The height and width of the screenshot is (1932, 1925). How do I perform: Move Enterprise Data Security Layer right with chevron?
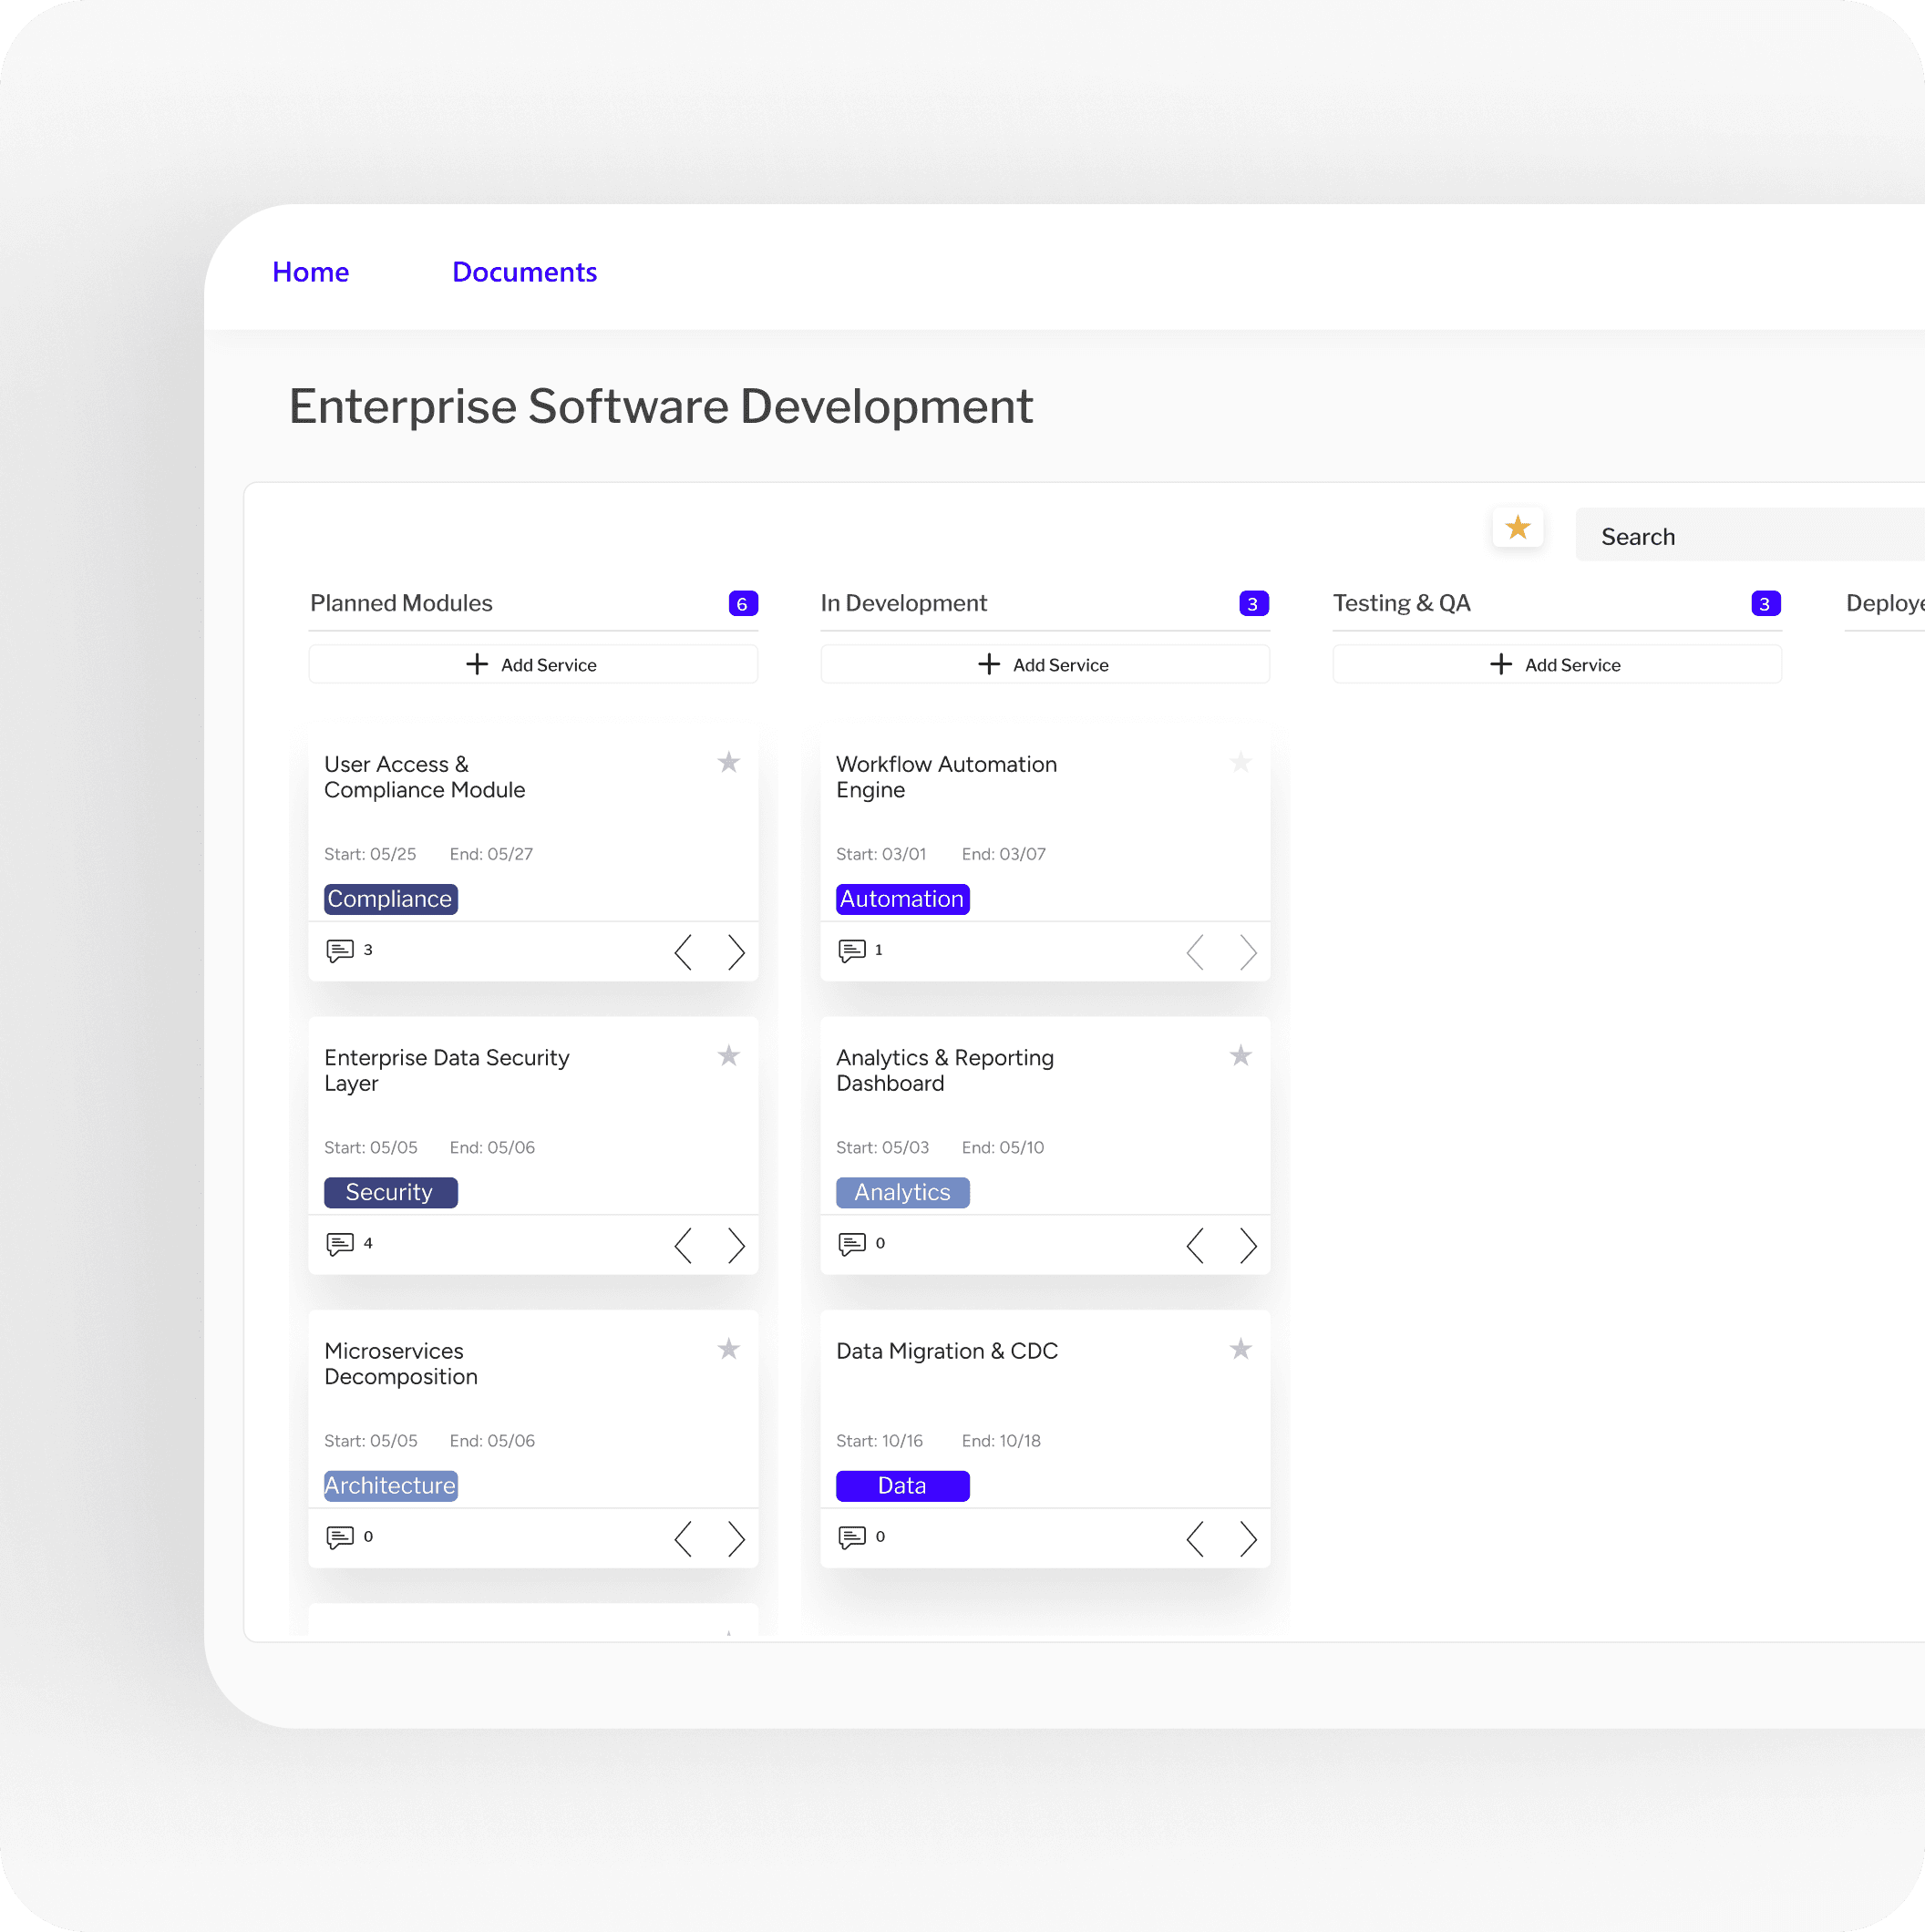click(736, 1245)
